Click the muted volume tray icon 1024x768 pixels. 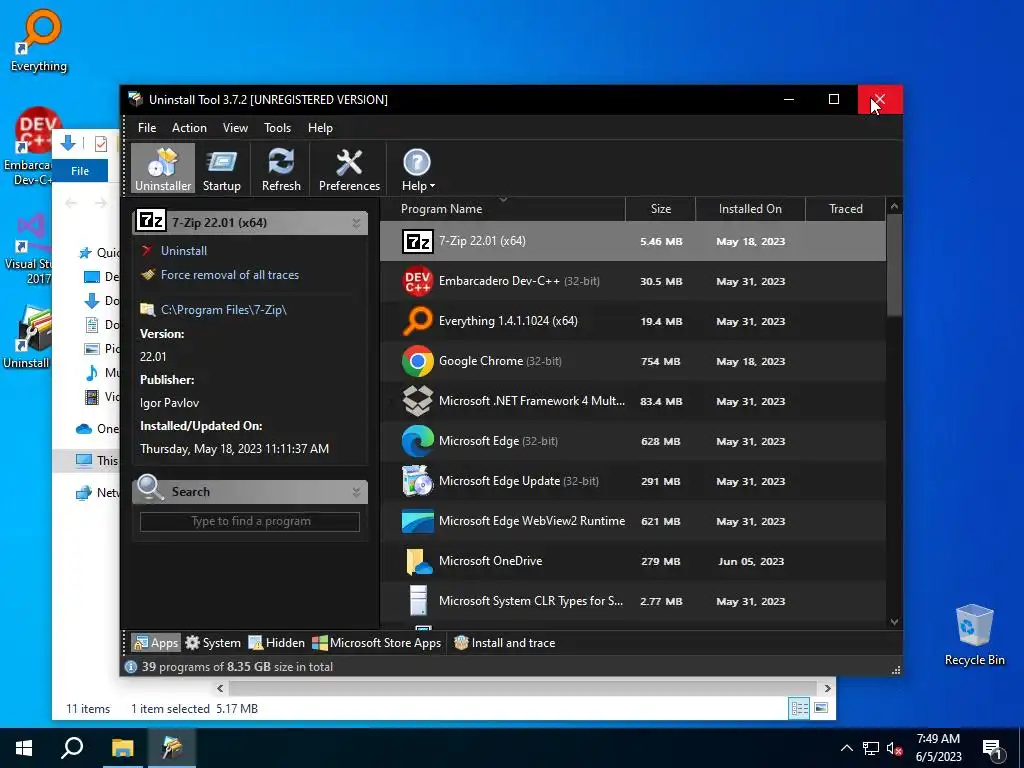[895, 748]
